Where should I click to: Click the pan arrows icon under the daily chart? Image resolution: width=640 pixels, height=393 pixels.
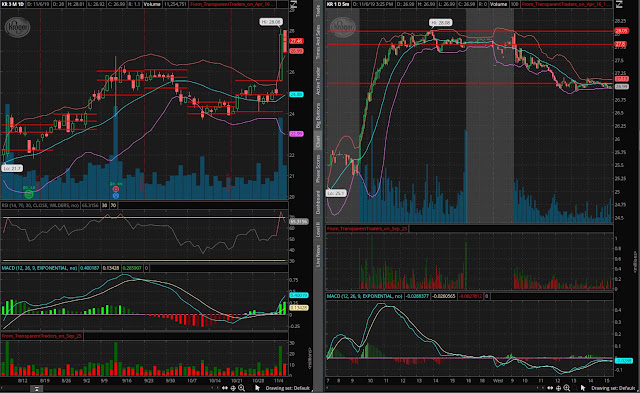(x=224, y=388)
